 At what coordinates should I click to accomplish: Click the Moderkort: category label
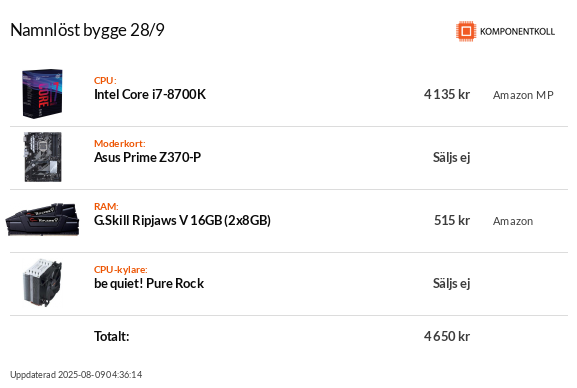pyautogui.click(x=120, y=143)
